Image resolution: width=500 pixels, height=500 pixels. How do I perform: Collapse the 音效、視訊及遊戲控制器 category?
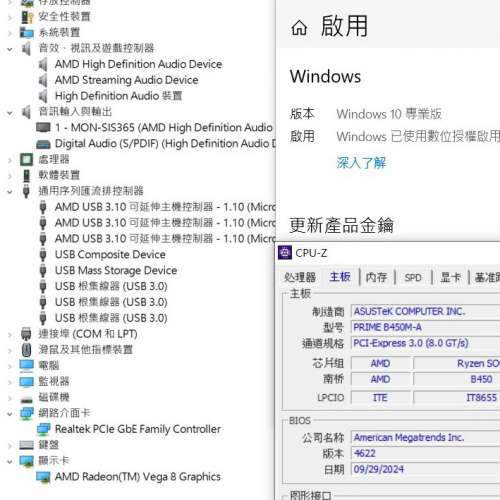click(x=10, y=49)
